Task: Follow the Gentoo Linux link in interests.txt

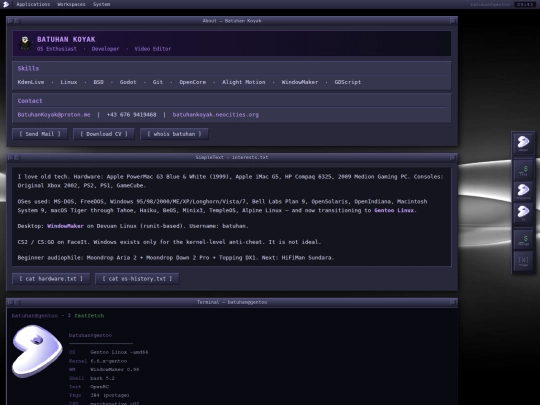Action: click(x=394, y=210)
